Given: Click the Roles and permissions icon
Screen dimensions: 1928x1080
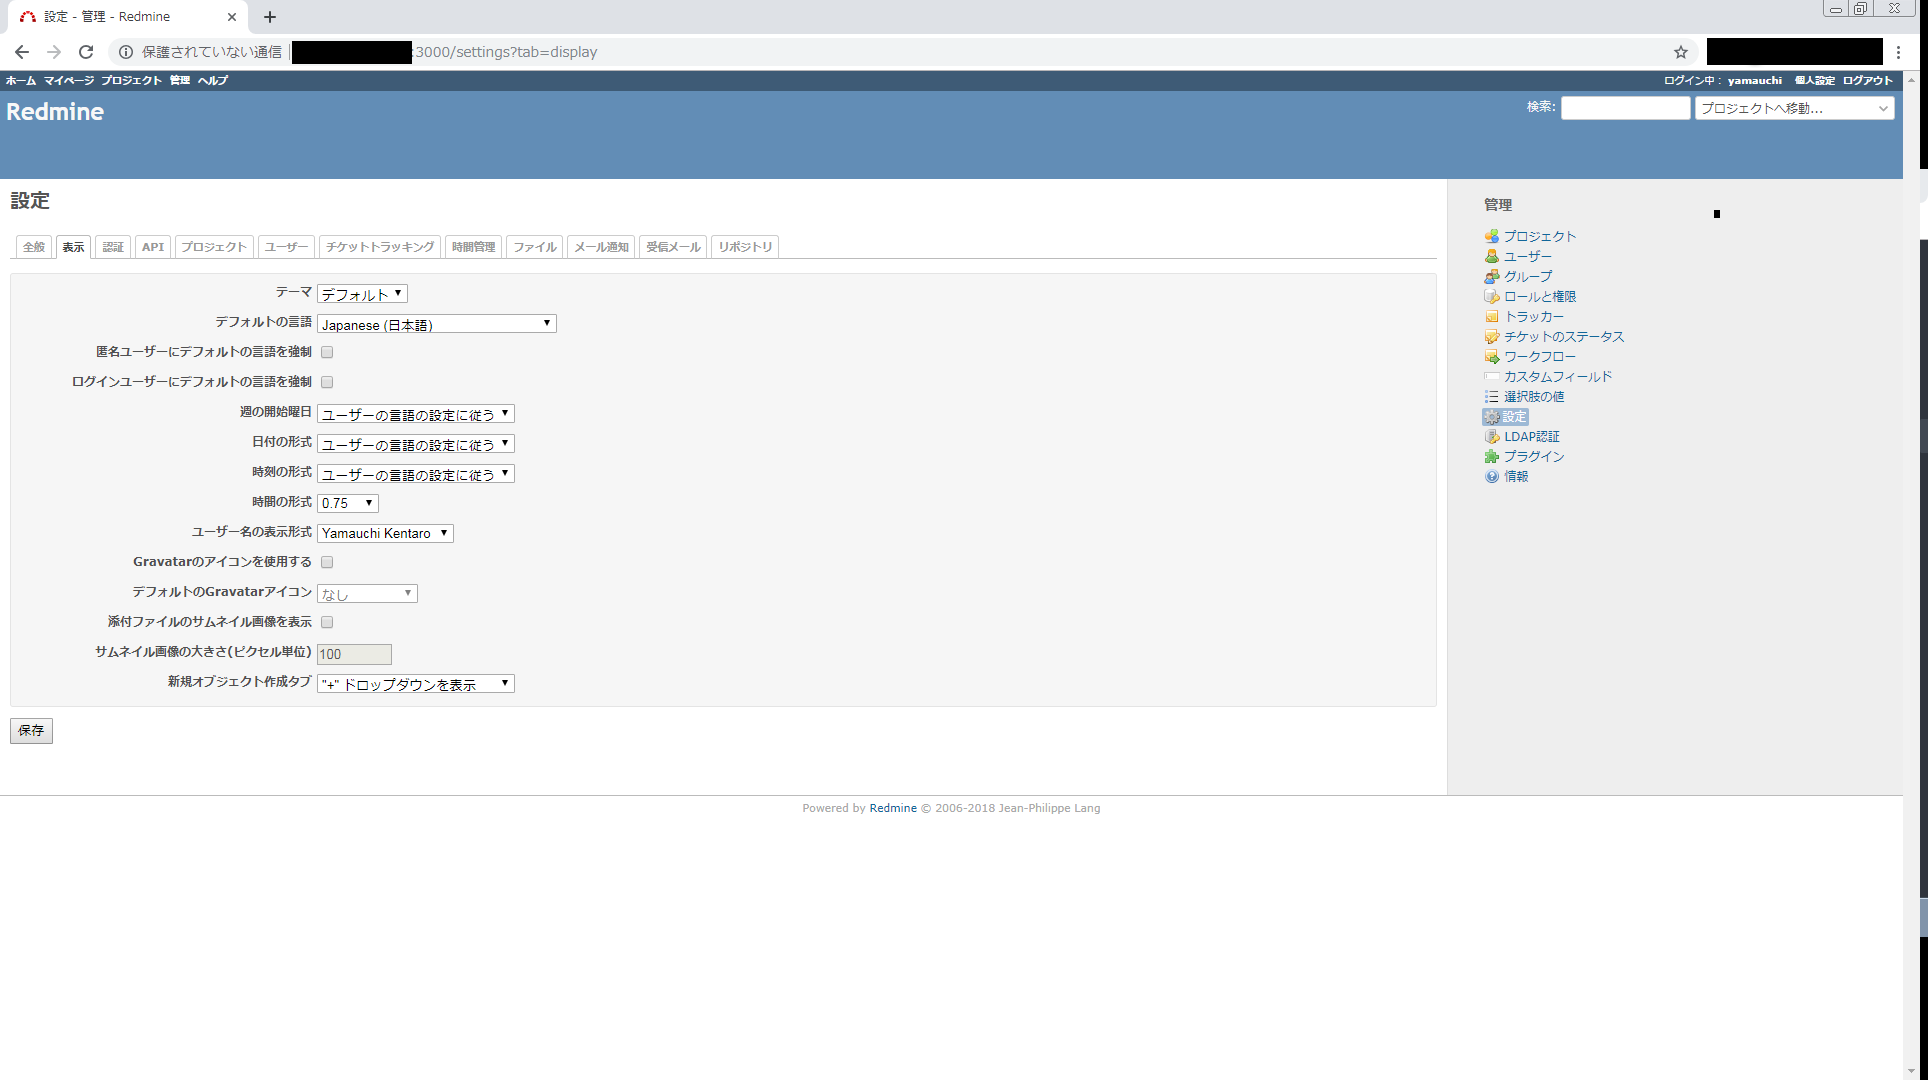Looking at the screenshot, I should (1491, 296).
